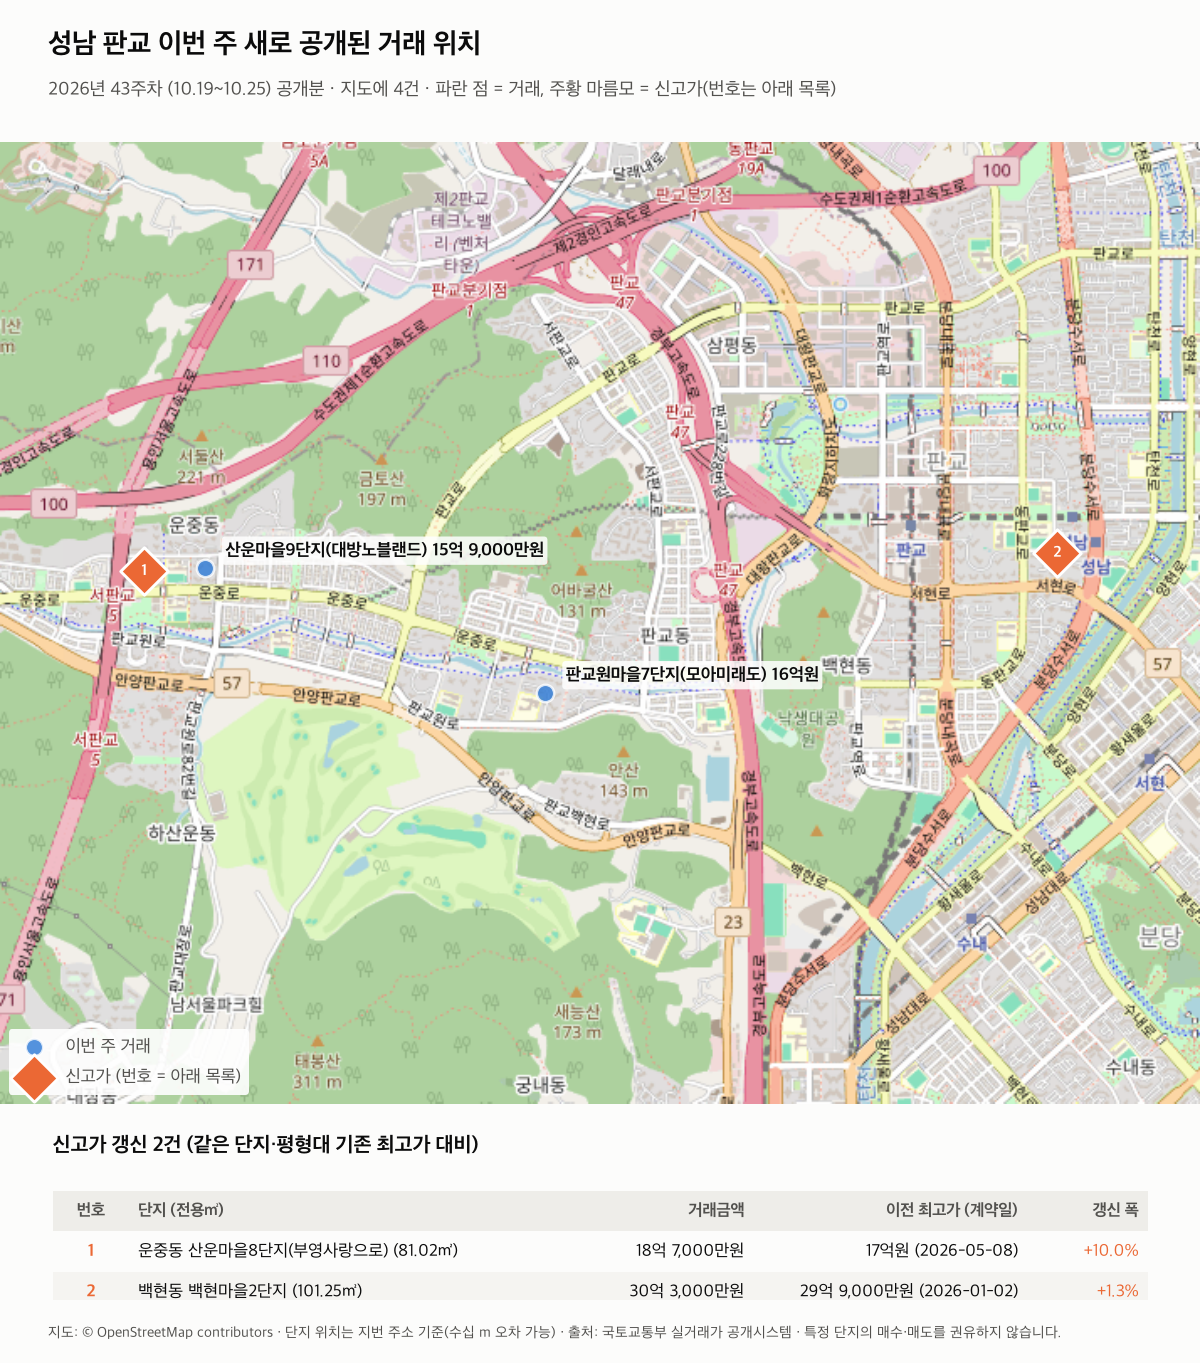Click orange diamond marker 1 on the map
Image resolution: width=1200 pixels, height=1363 pixels.
[144, 571]
